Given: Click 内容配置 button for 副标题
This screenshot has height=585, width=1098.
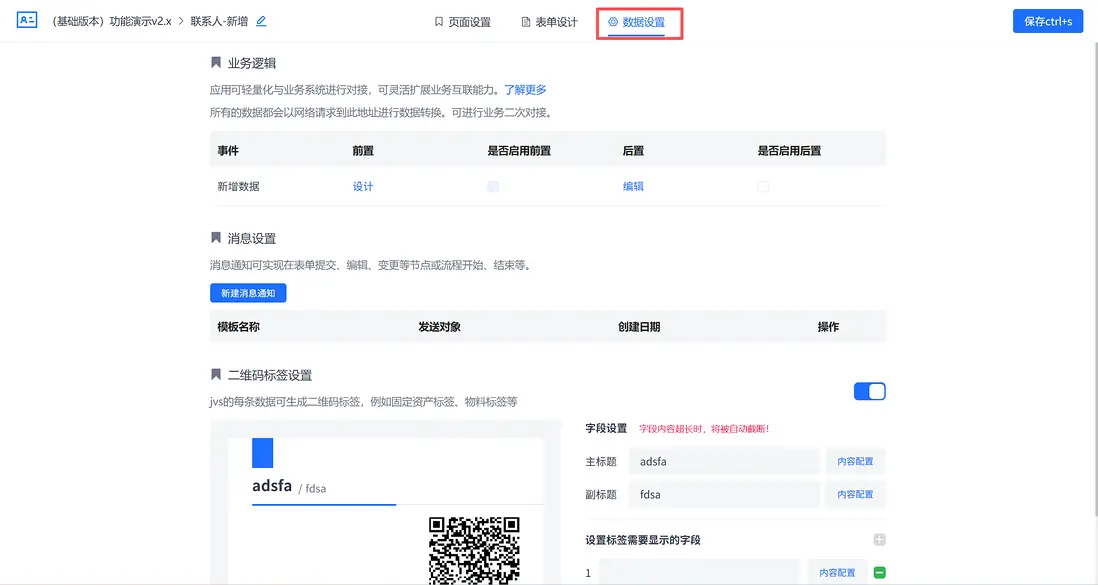Looking at the screenshot, I should point(855,495).
